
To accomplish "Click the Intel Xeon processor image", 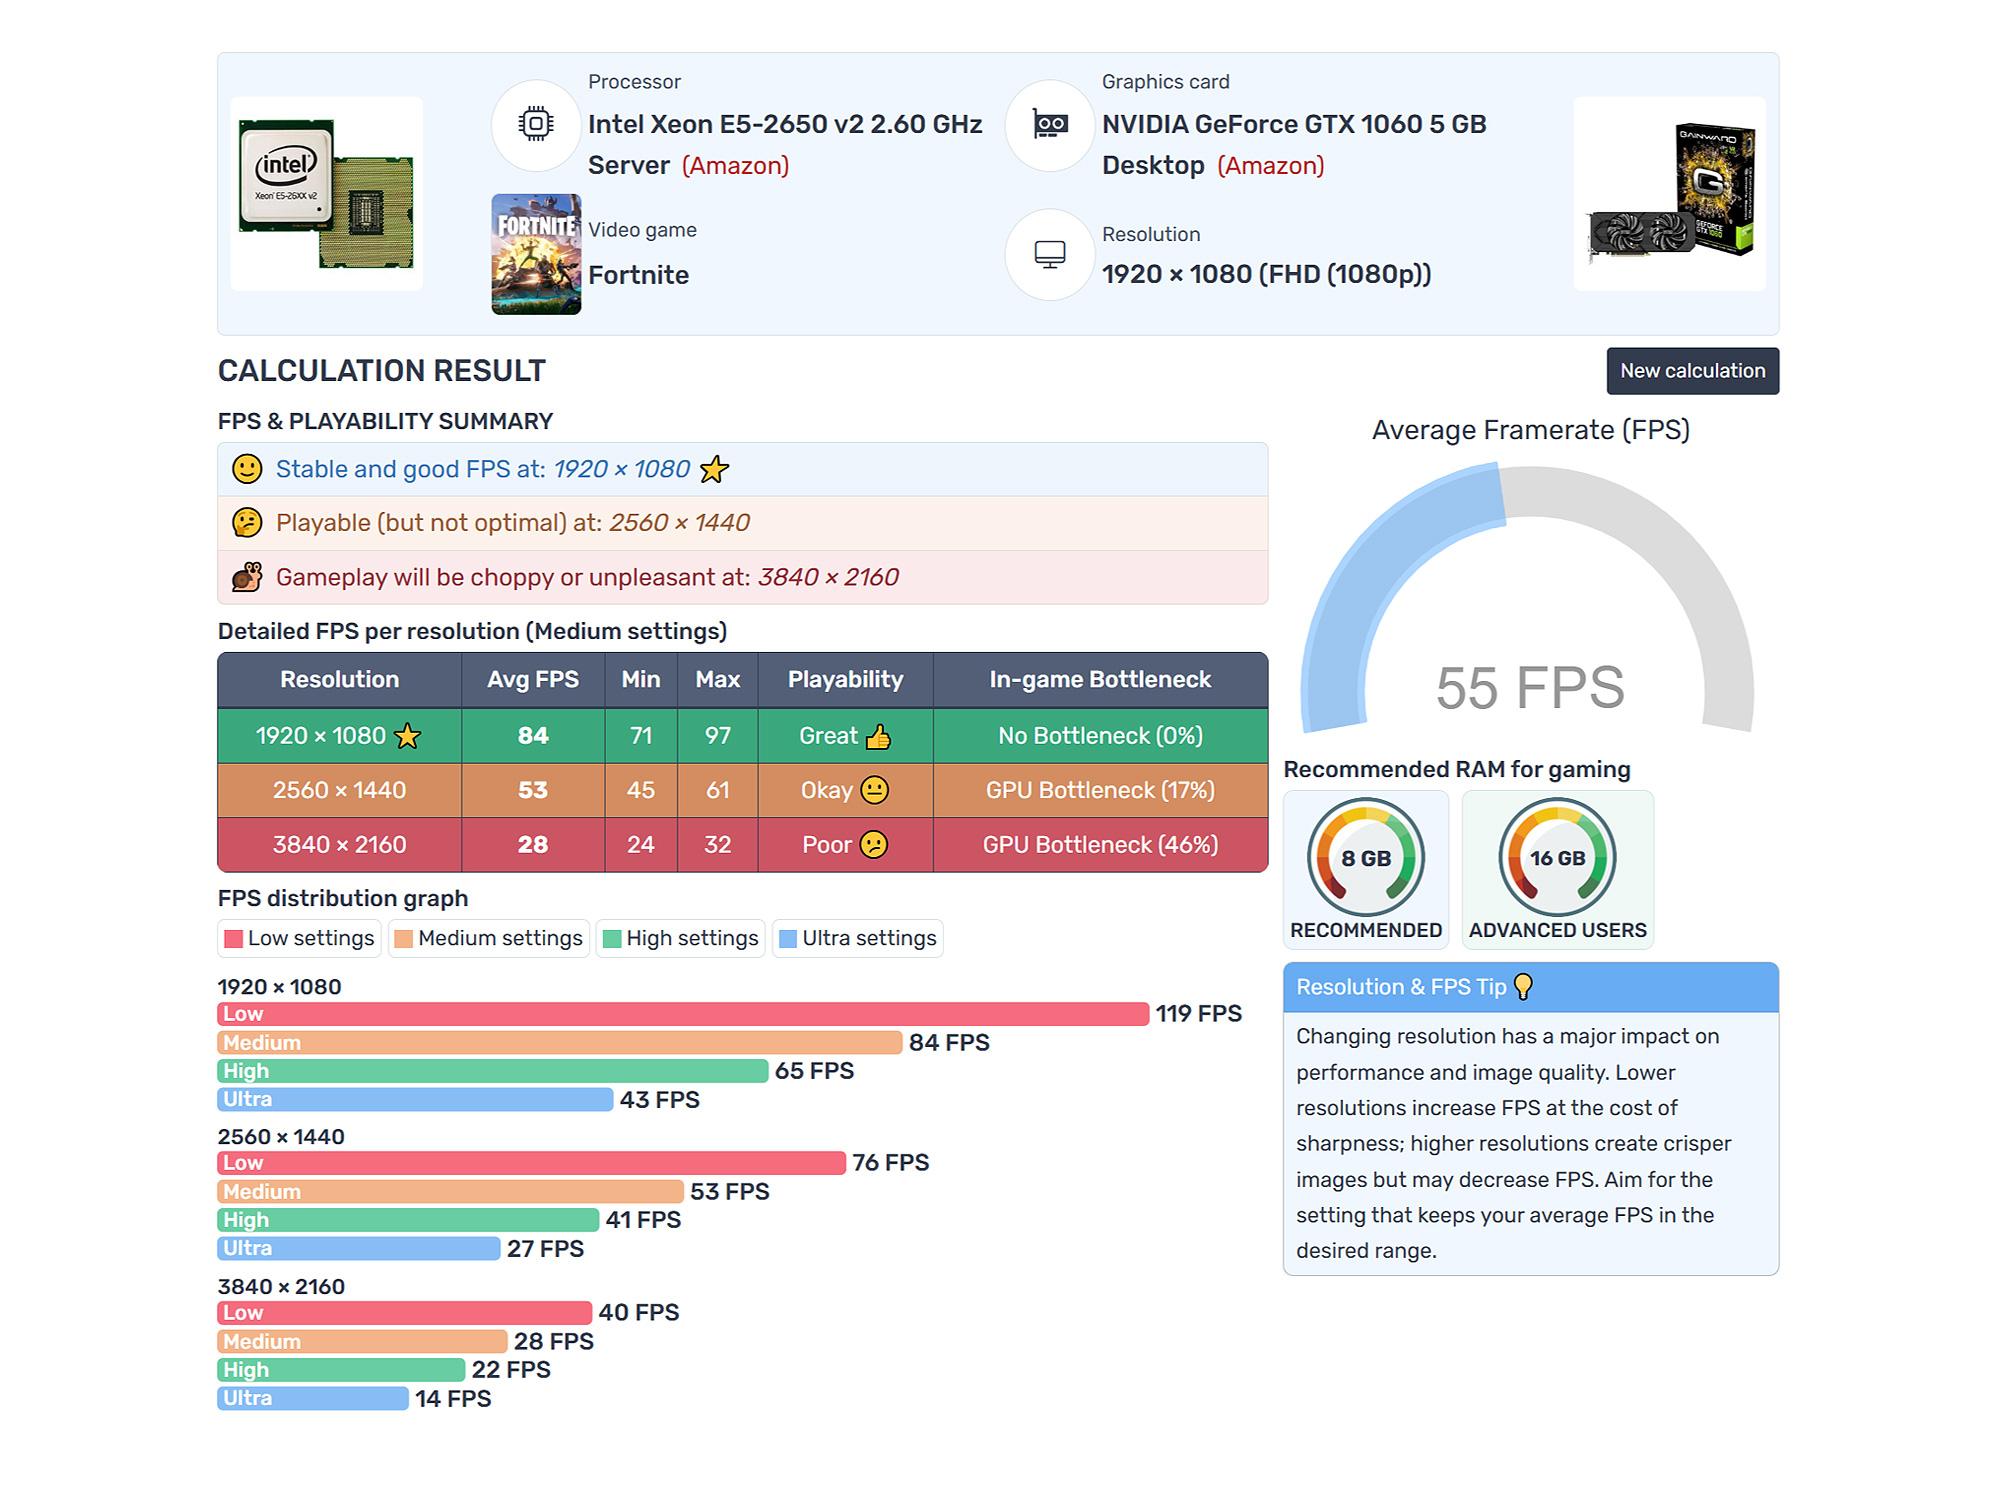I will pos(326,194).
